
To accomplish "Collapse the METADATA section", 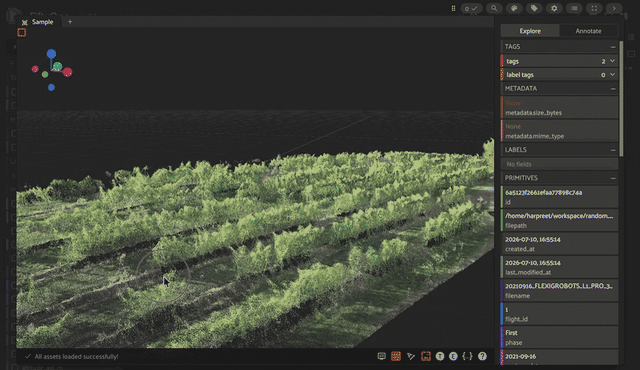I will [613, 89].
